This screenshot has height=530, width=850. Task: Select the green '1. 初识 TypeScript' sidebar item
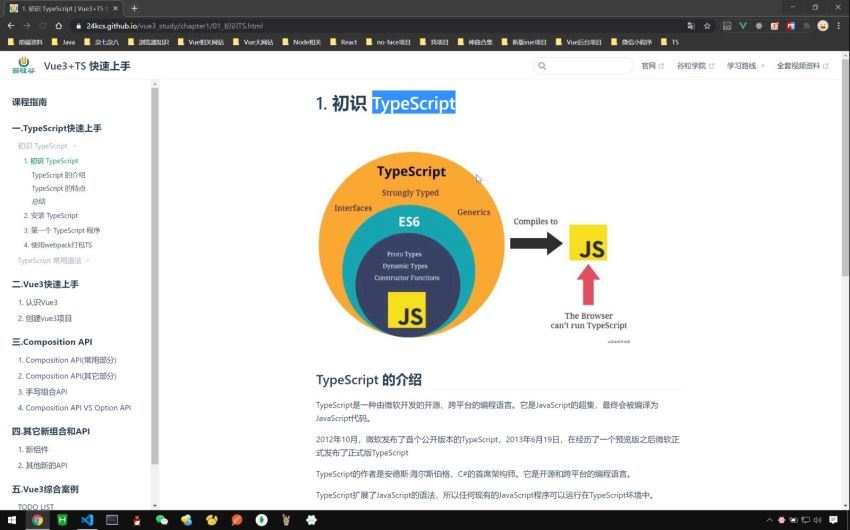51,161
